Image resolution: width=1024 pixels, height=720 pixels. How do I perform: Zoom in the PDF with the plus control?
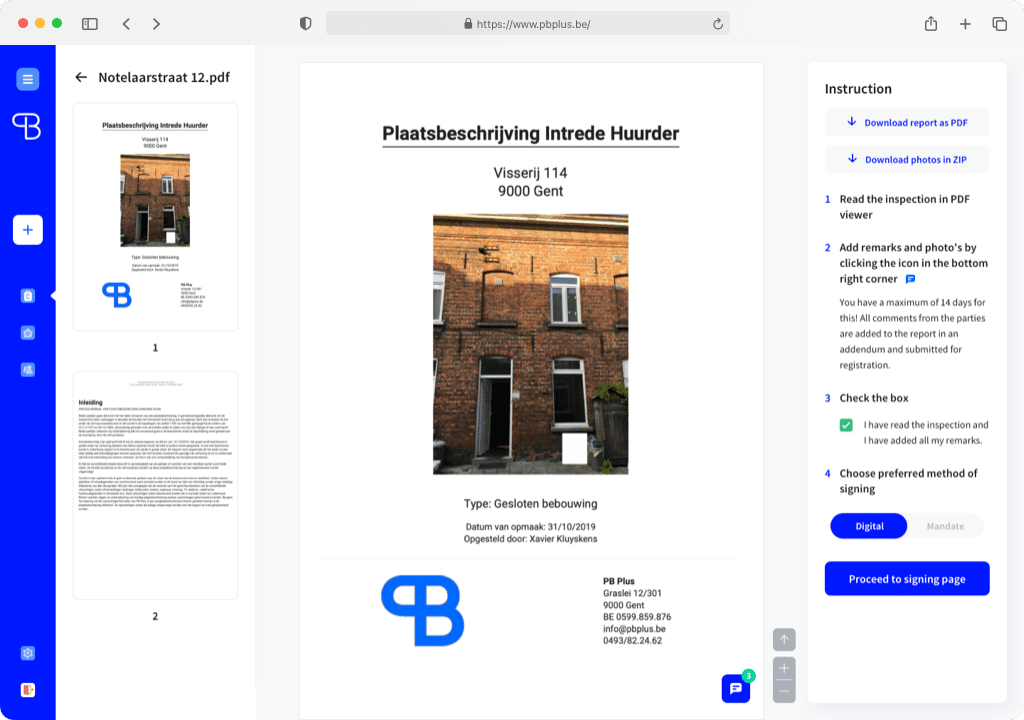tap(784, 668)
